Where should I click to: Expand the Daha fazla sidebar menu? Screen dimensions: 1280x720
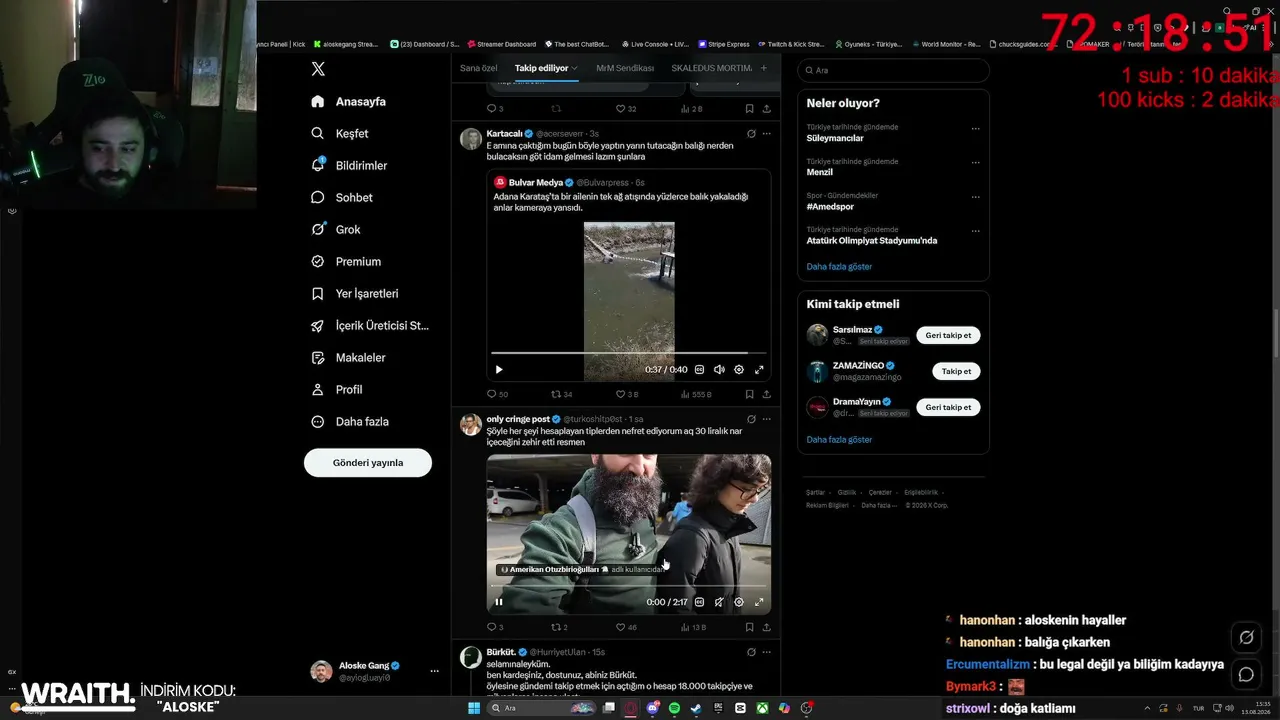(349, 422)
